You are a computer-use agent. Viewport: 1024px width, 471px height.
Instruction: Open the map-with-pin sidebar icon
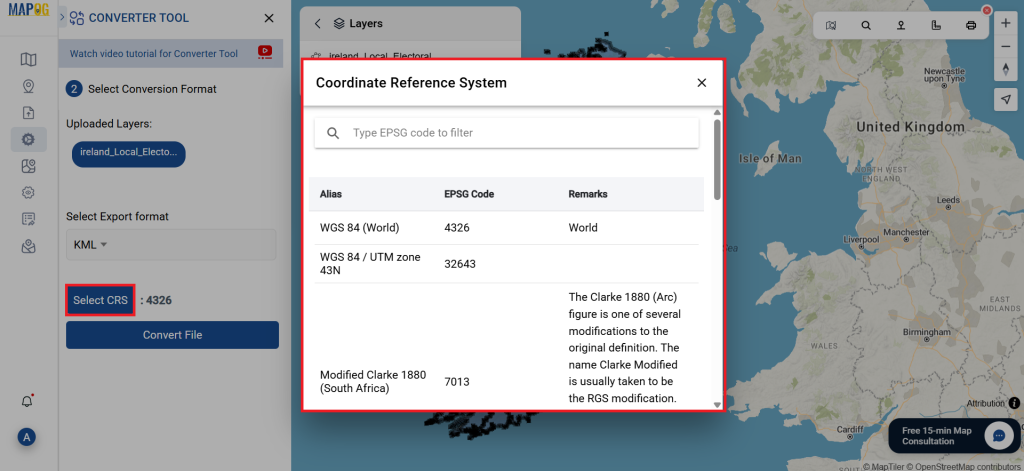(28, 166)
